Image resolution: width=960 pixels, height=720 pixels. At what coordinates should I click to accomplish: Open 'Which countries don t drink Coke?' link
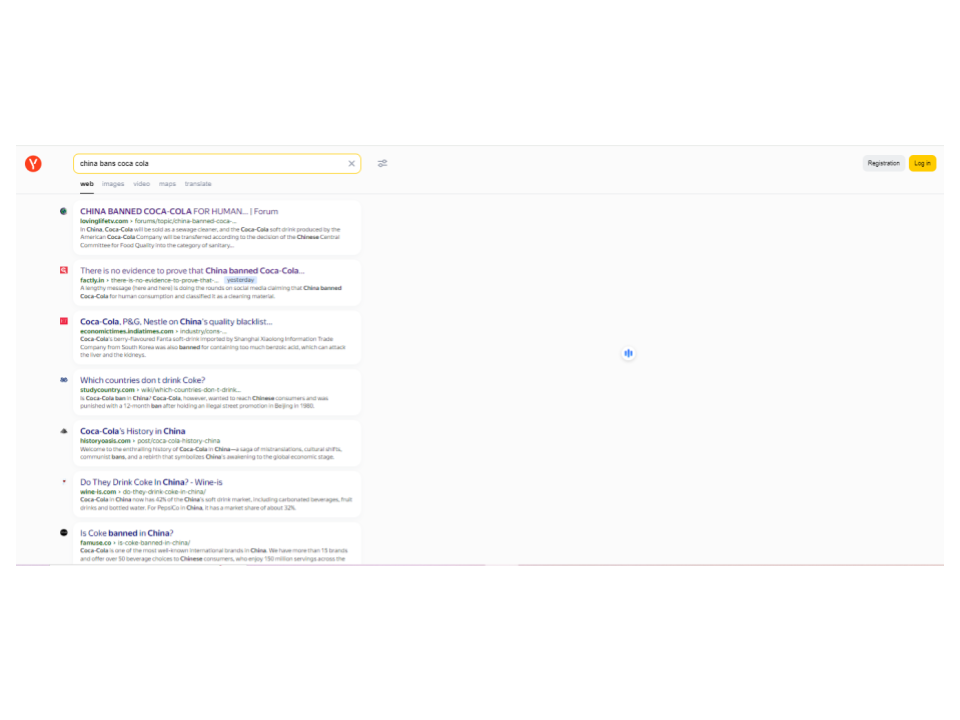(142, 380)
